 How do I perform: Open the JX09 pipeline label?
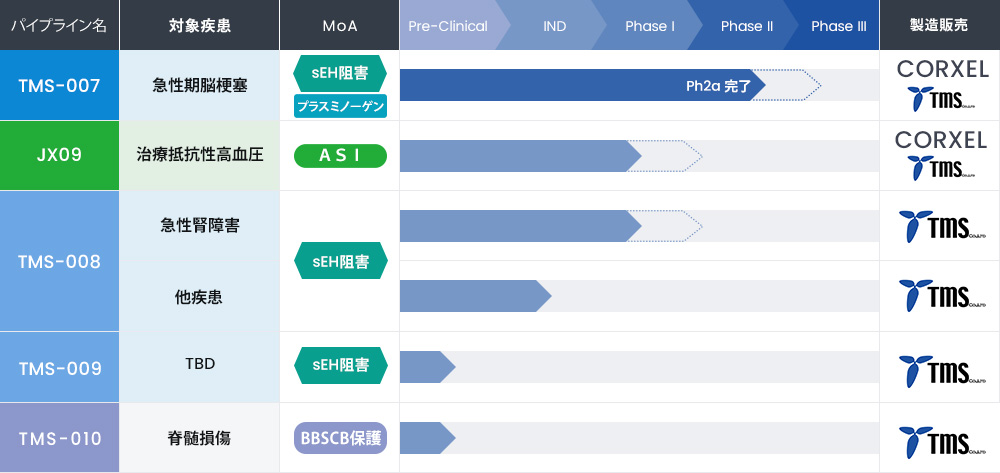point(59,155)
